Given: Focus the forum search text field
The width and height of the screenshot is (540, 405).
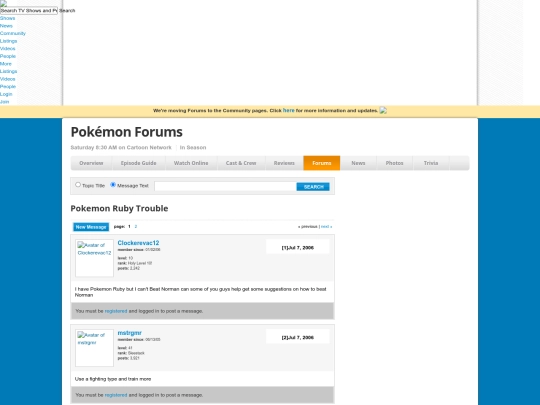Looking at the screenshot, I should tap(226, 187).
